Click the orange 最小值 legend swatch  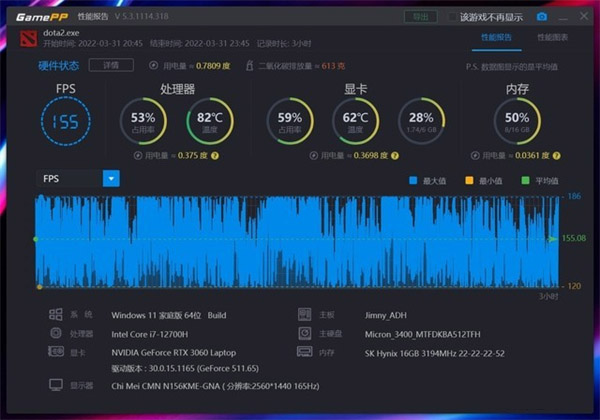point(469,181)
